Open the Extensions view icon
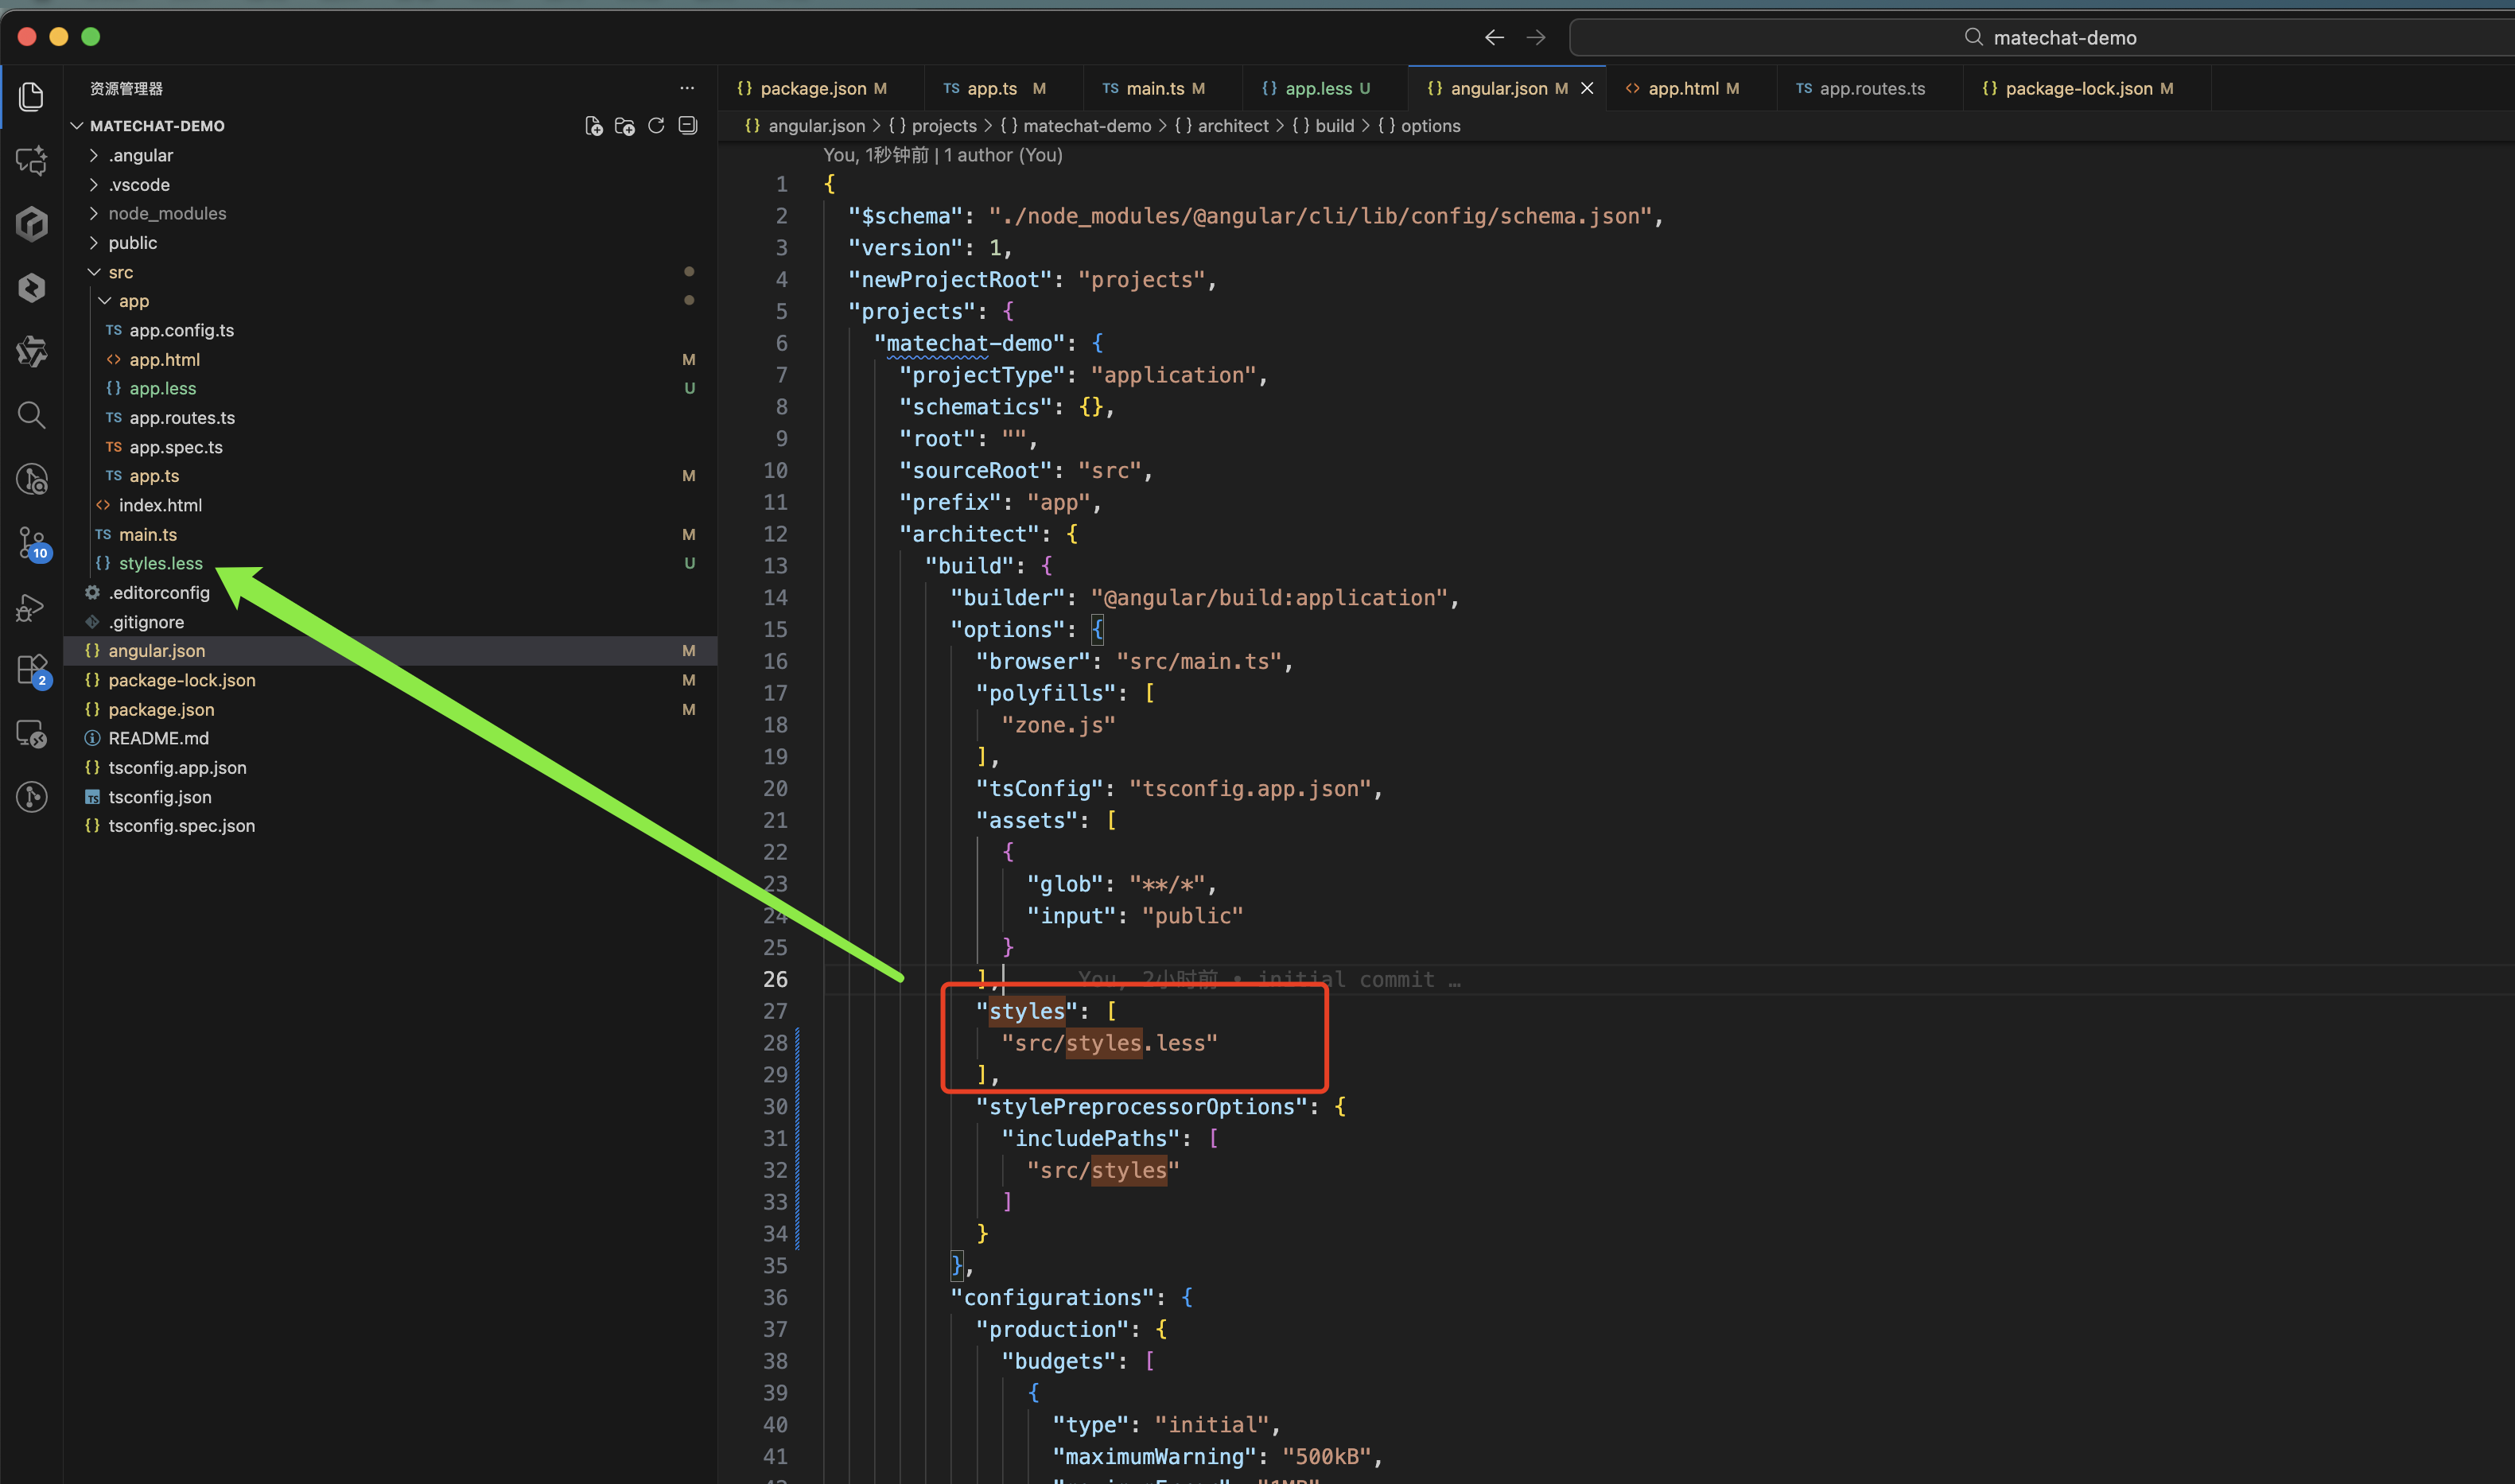This screenshot has width=2515, height=1484. pos(32,669)
